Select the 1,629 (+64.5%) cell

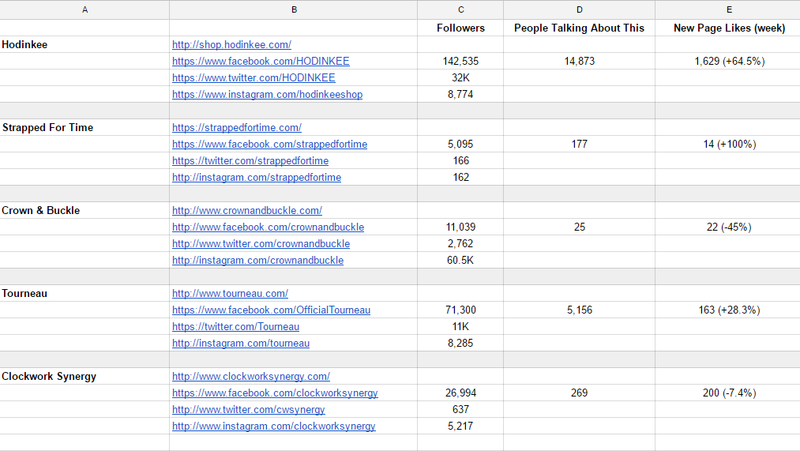(x=729, y=61)
